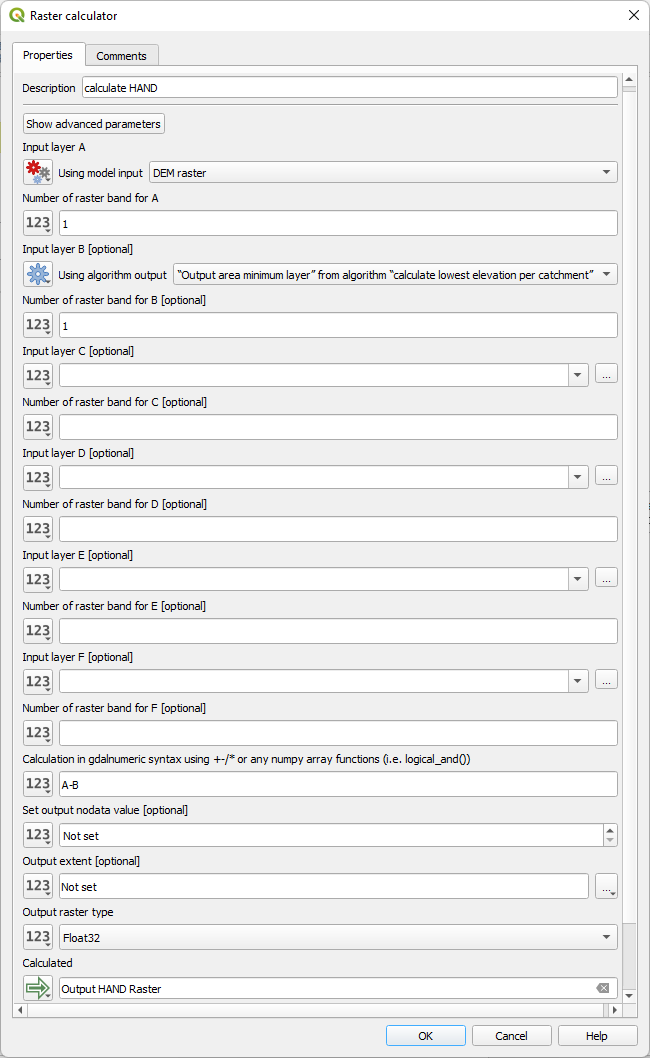This screenshot has width=650, height=1058.
Task: Click the calculation field containing A-B
Action: pyautogui.click(x=337, y=784)
